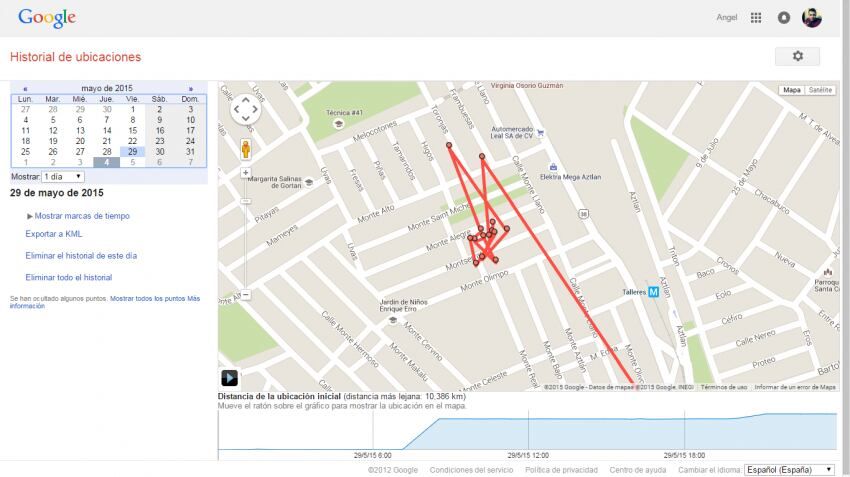Open the Mostrar '1 día' dropdown
Screen dimensions: 850x477
tap(63, 177)
